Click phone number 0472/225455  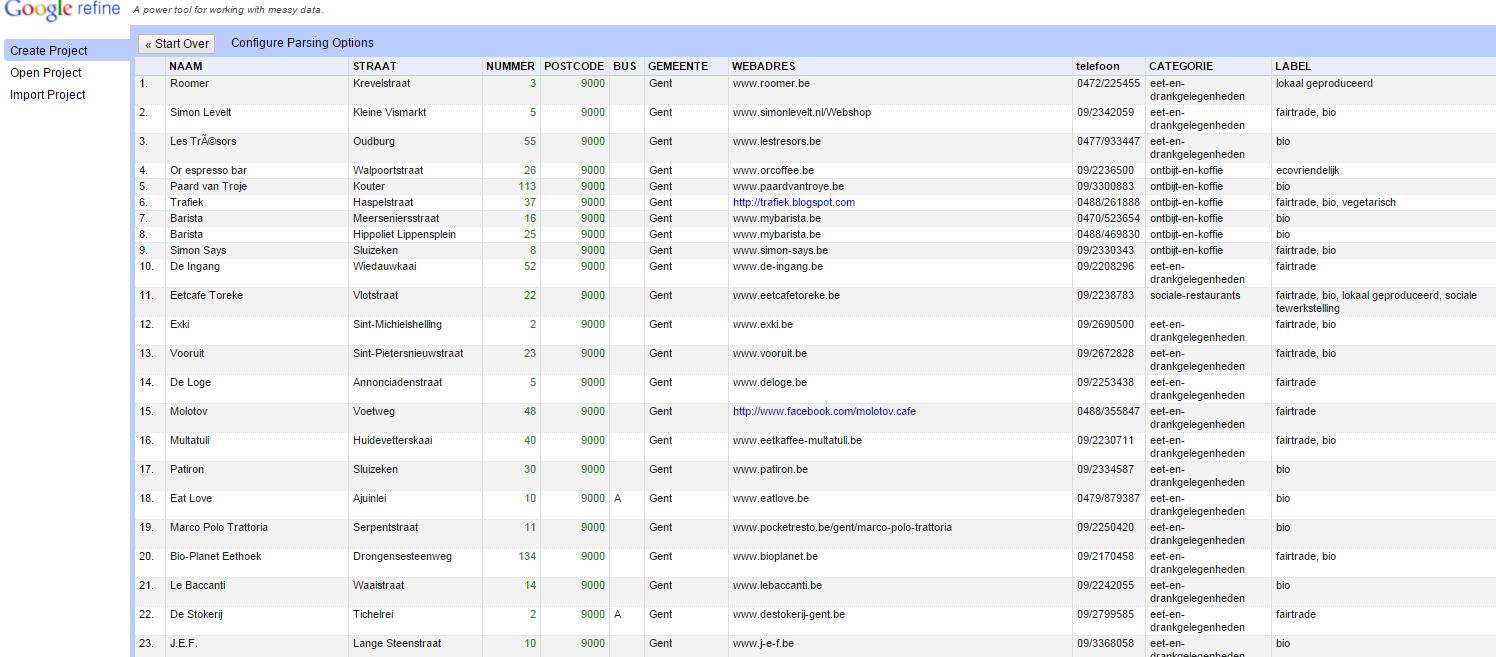click(x=1108, y=83)
